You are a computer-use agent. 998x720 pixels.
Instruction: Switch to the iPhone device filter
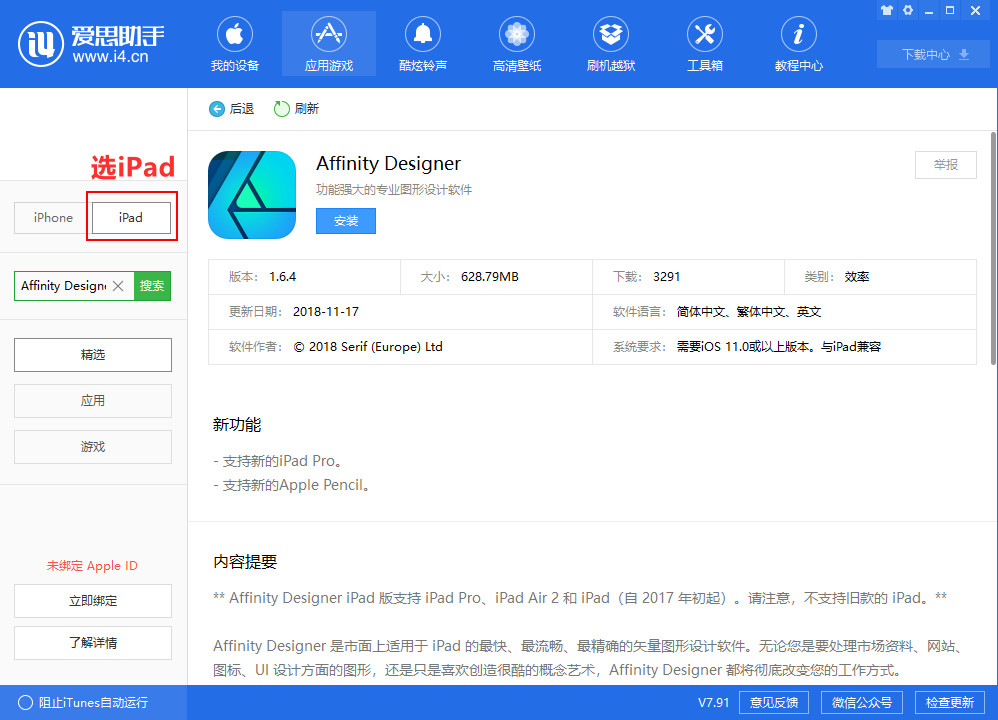click(52, 217)
